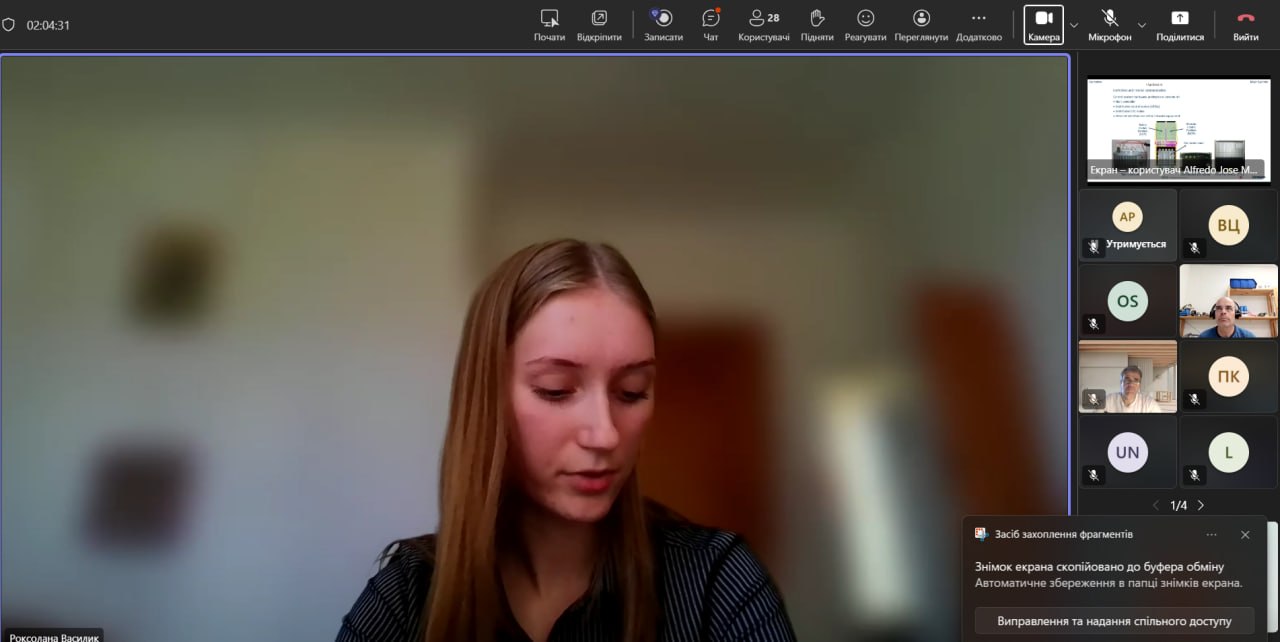Select the UN participant tile

[x=1128, y=452]
